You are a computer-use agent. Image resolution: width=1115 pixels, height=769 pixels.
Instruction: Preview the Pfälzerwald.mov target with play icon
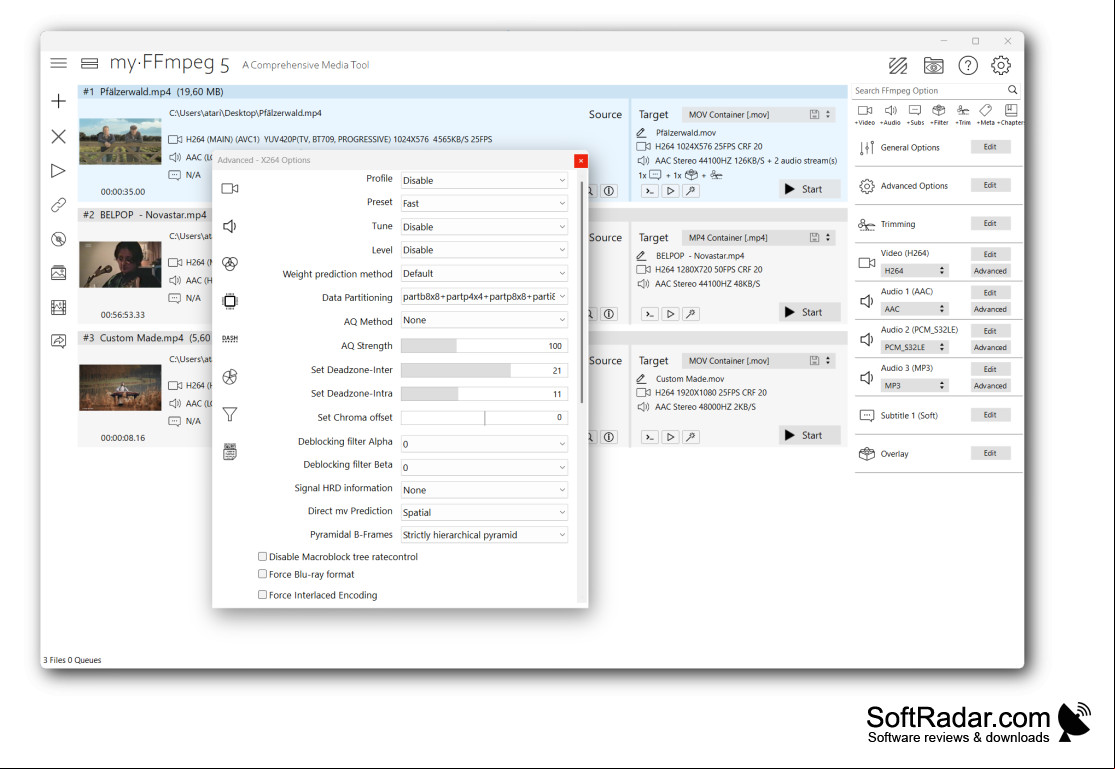(670, 191)
